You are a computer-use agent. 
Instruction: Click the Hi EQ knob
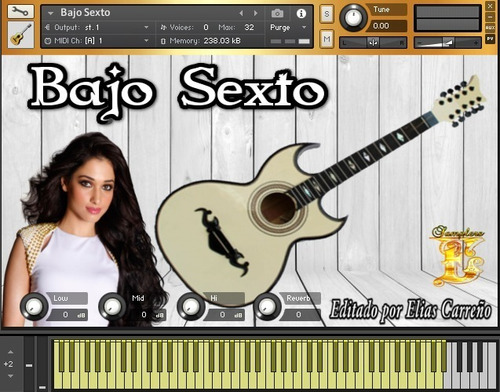(191, 306)
